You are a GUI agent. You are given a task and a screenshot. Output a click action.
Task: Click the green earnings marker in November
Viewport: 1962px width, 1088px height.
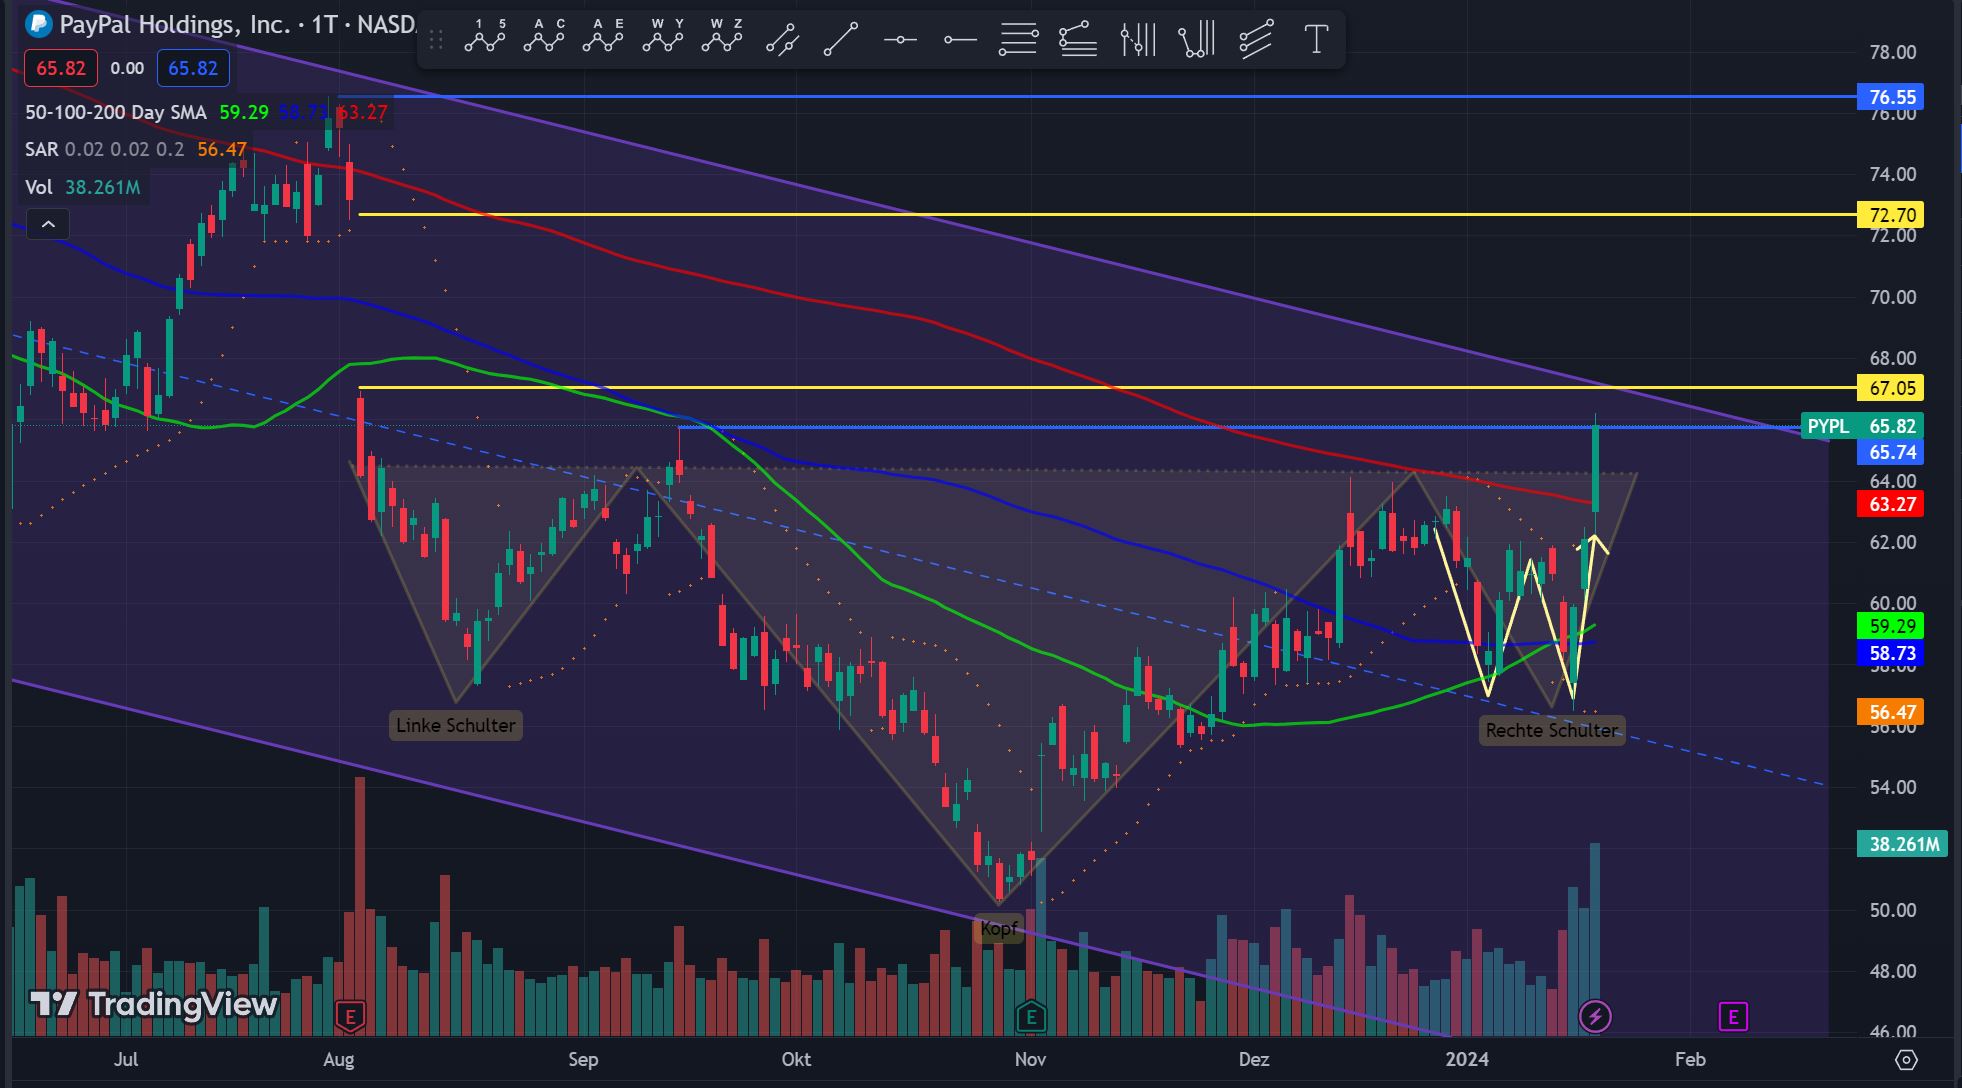[x=1030, y=1017]
